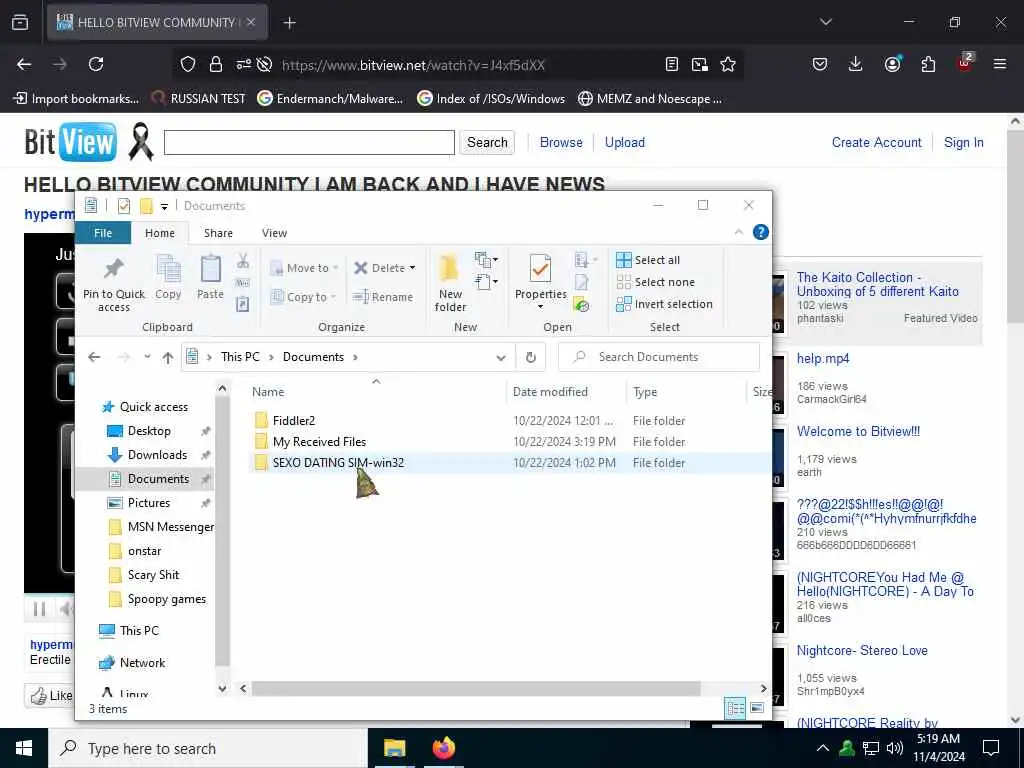The image size is (1024, 768).
Task: Click Pin to Quick access icon
Action: [114, 268]
